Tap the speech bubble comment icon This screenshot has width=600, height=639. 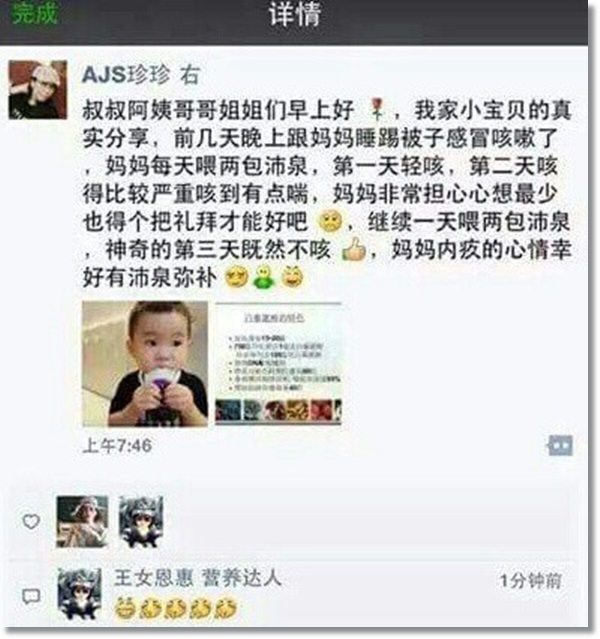click(31, 596)
